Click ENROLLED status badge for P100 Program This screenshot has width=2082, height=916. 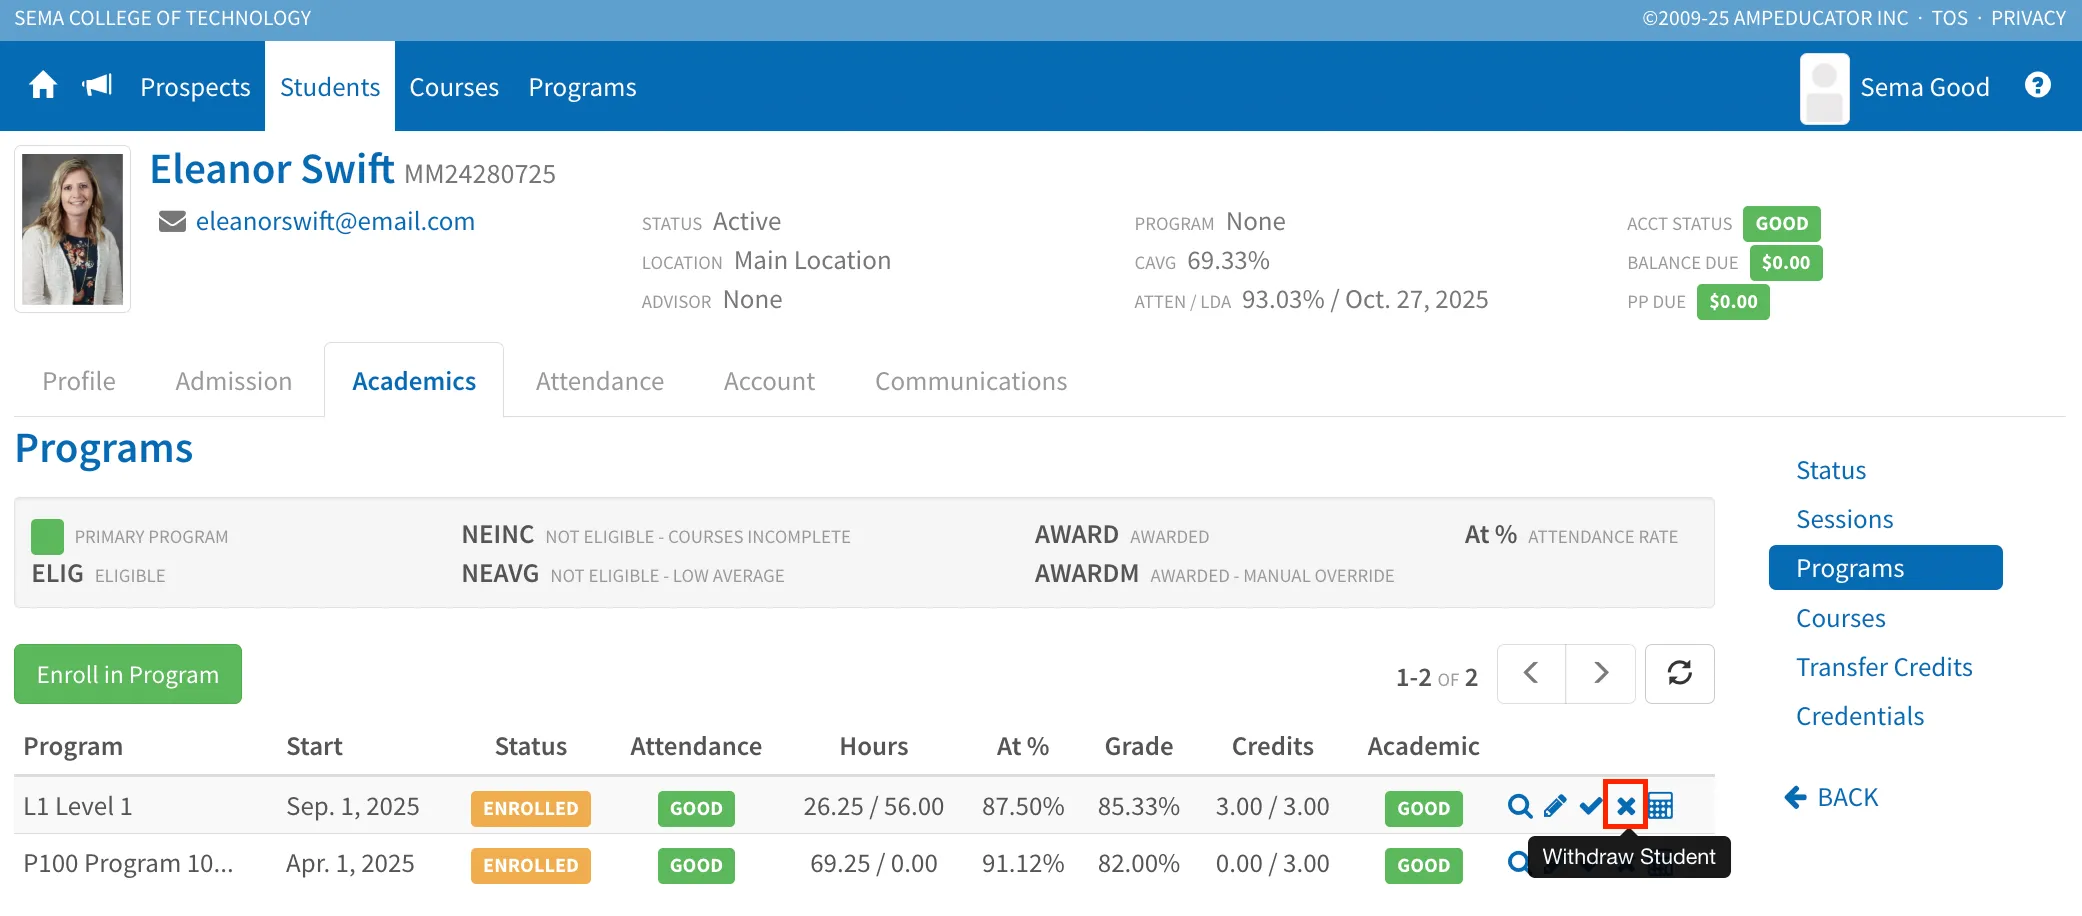click(x=531, y=866)
